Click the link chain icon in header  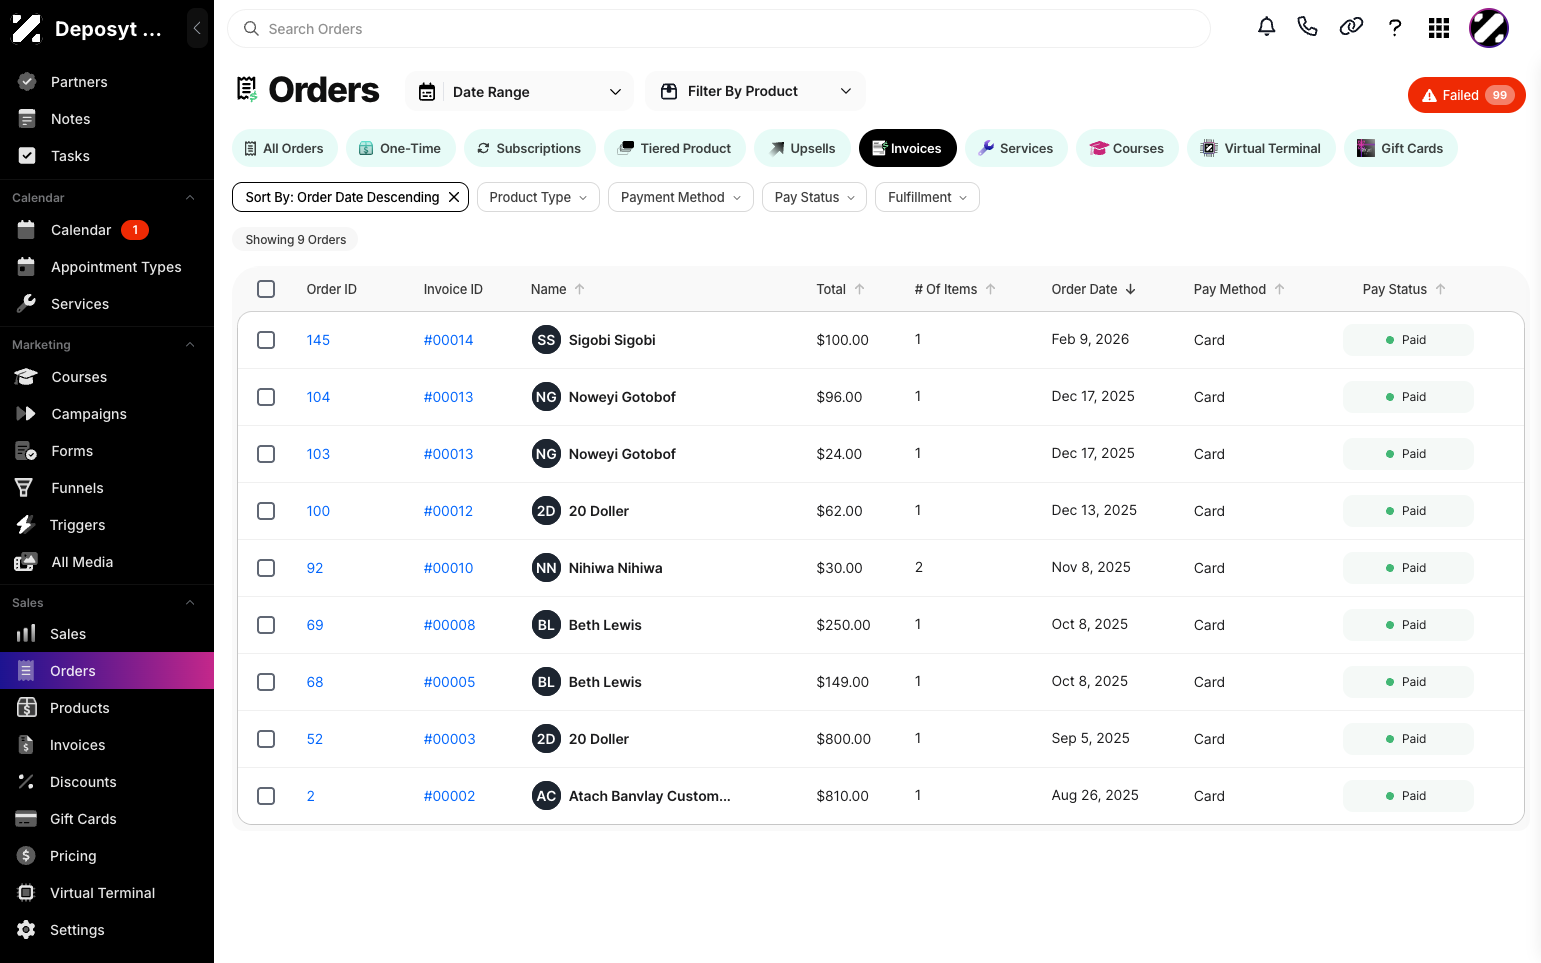1351,27
